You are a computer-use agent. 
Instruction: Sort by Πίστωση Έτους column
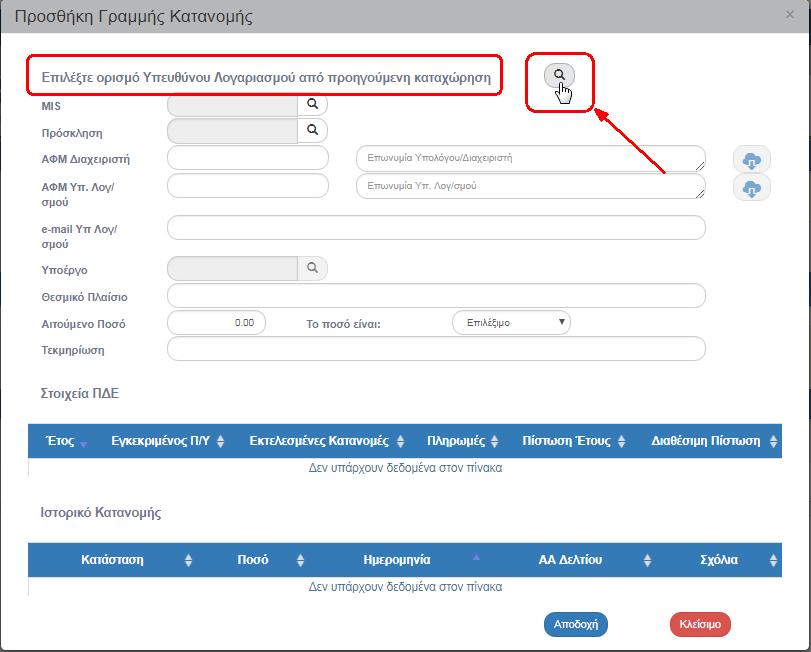click(573, 441)
